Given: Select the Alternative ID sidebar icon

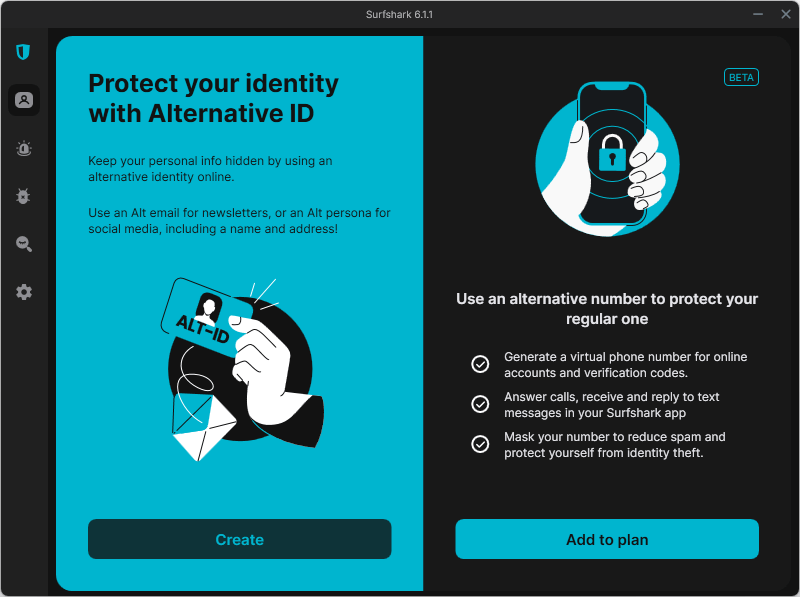Looking at the screenshot, I should 24,100.
